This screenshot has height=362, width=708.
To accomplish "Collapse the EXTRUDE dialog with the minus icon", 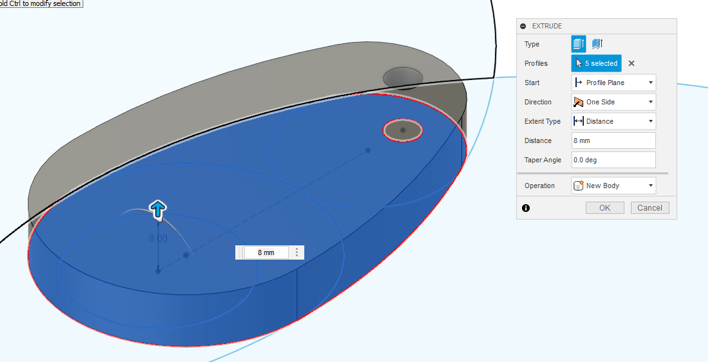I will (523, 26).
